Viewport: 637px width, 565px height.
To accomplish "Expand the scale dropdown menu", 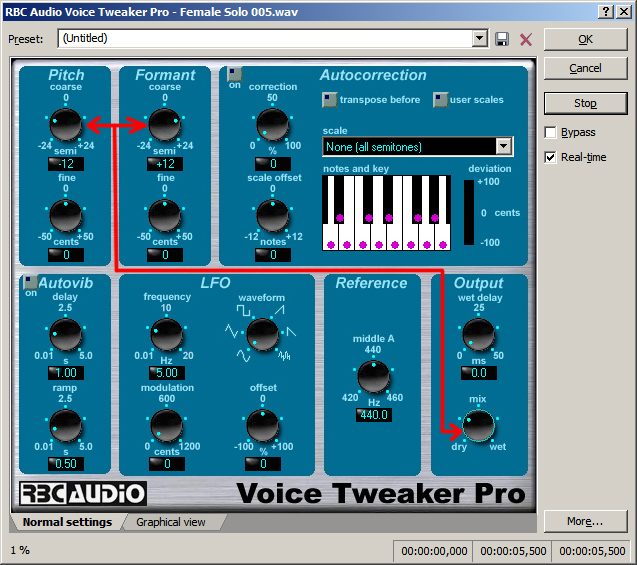I will [x=503, y=146].
